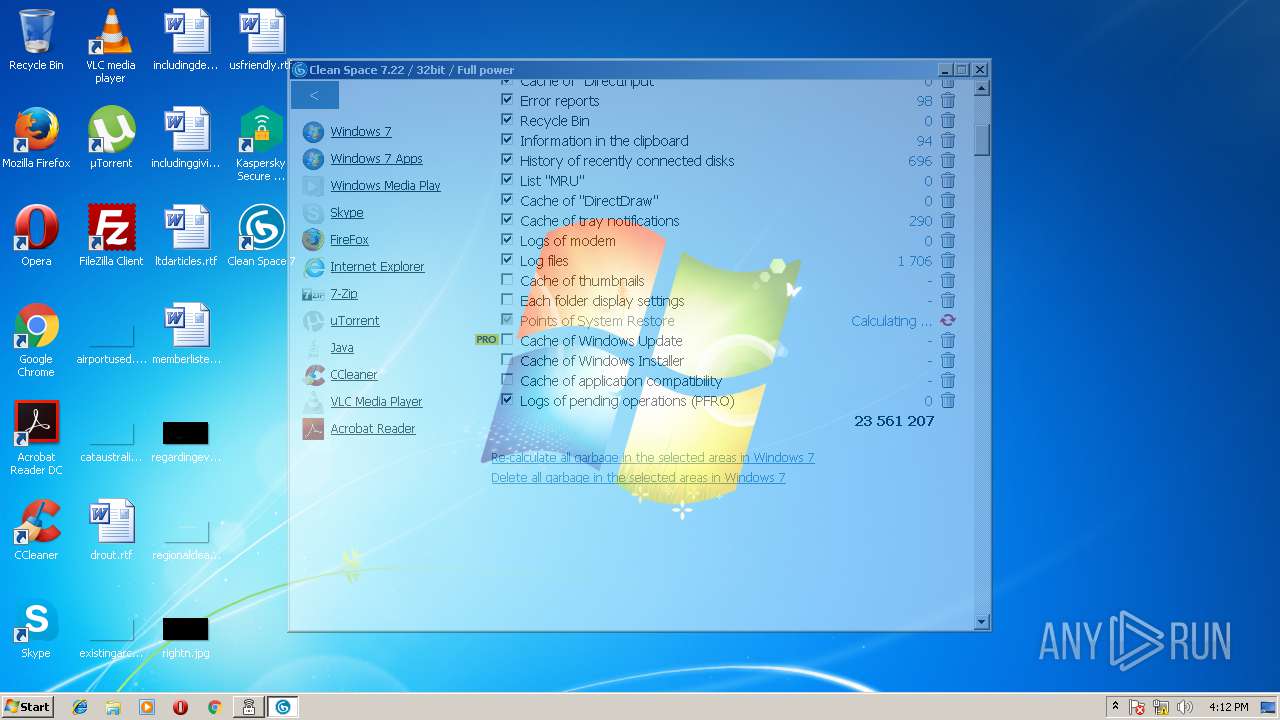The height and width of the screenshot is (720, 1280).
Task: Uncheck the Recycle Bin checkbox
Action: click(x=507, y=120)
